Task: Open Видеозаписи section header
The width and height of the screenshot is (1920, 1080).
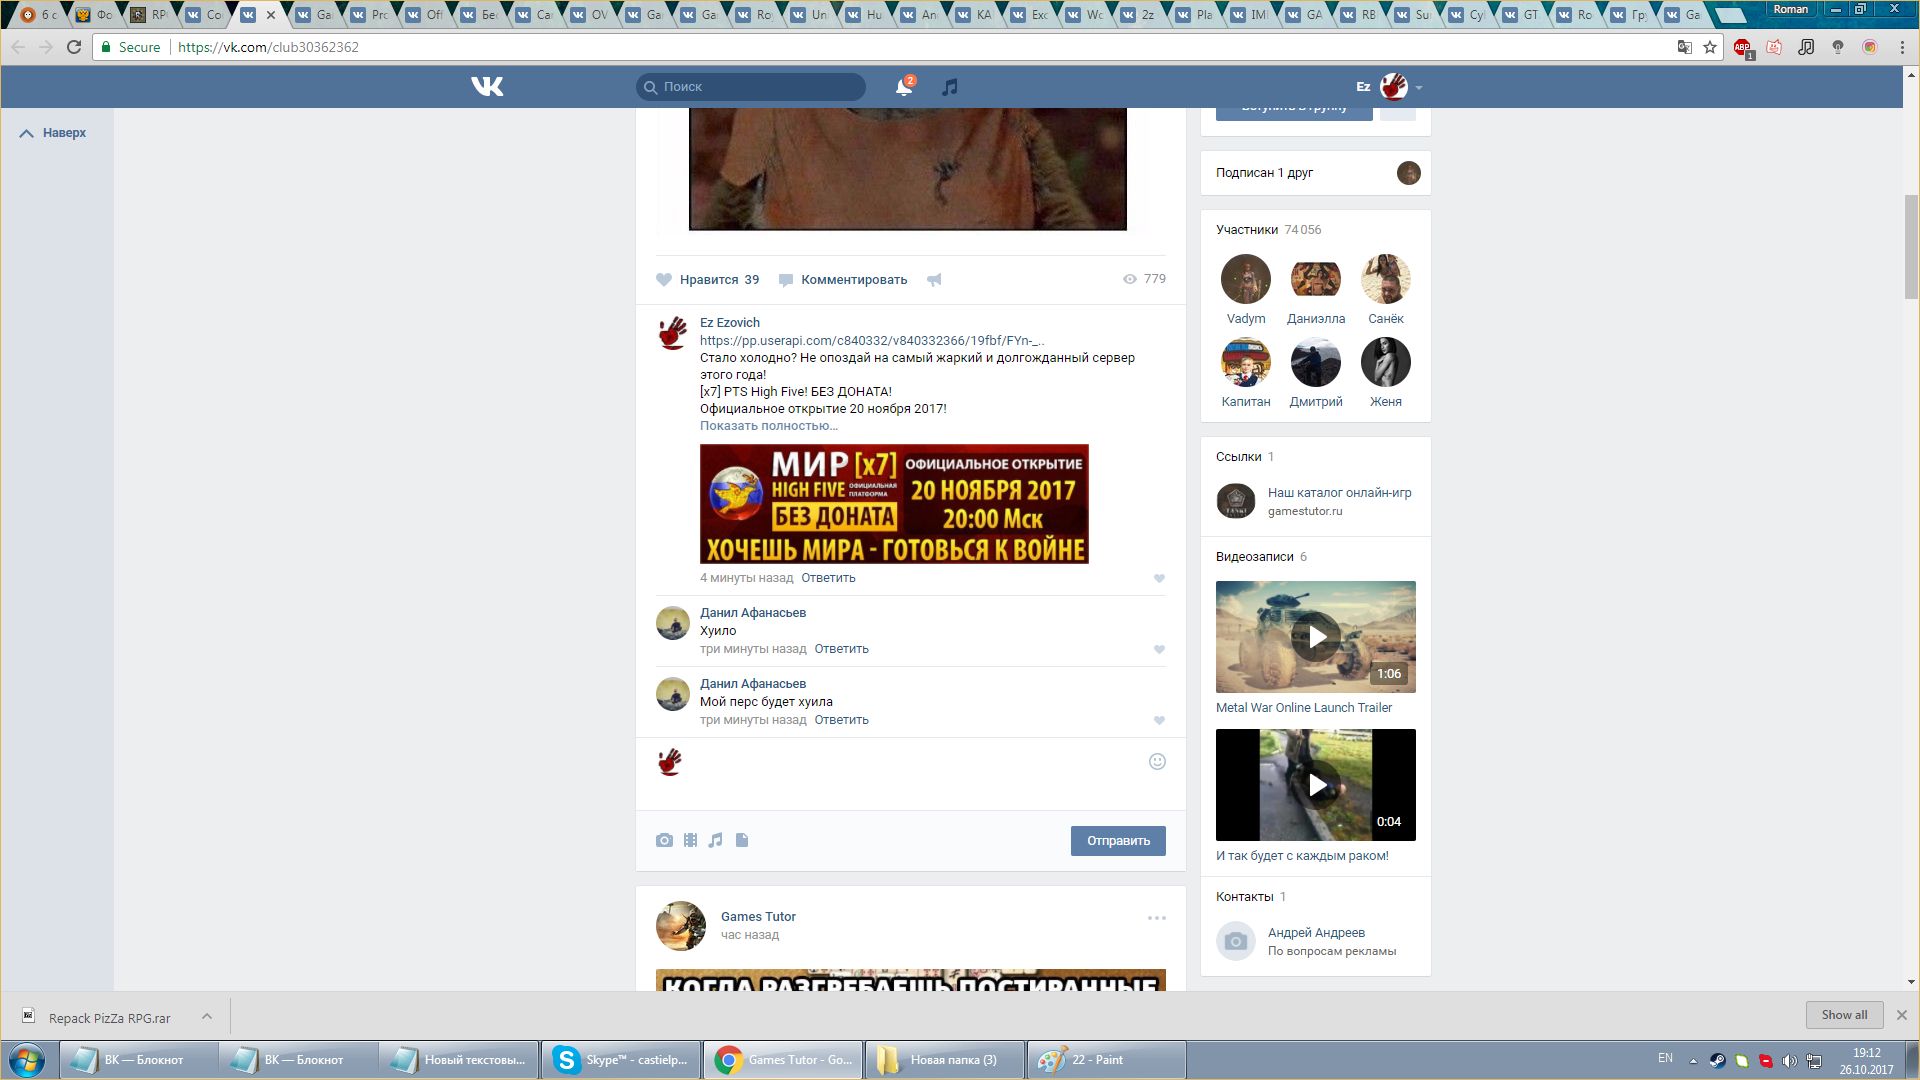Action: pos(1261,557)
